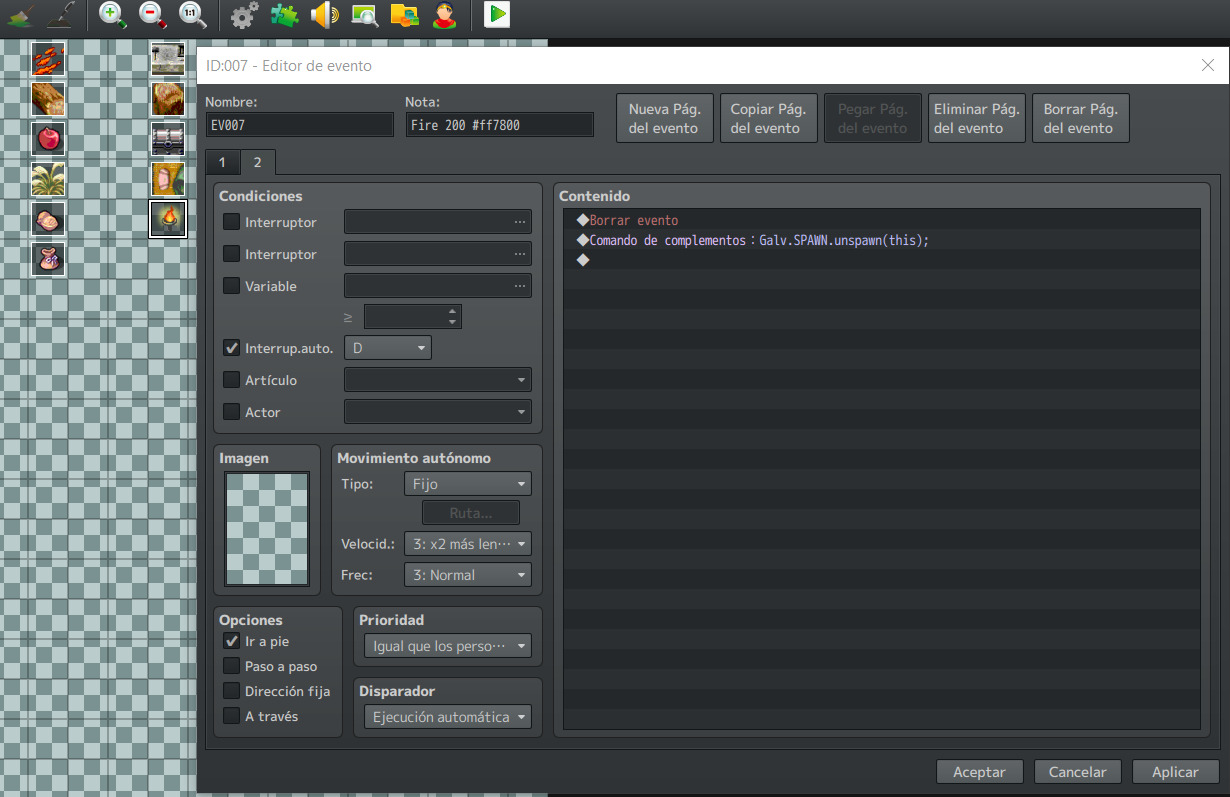Open the Frec dropdown showing Normal
The width and height of the screenshot is (1230, 797).
click(x=468, y=575)
